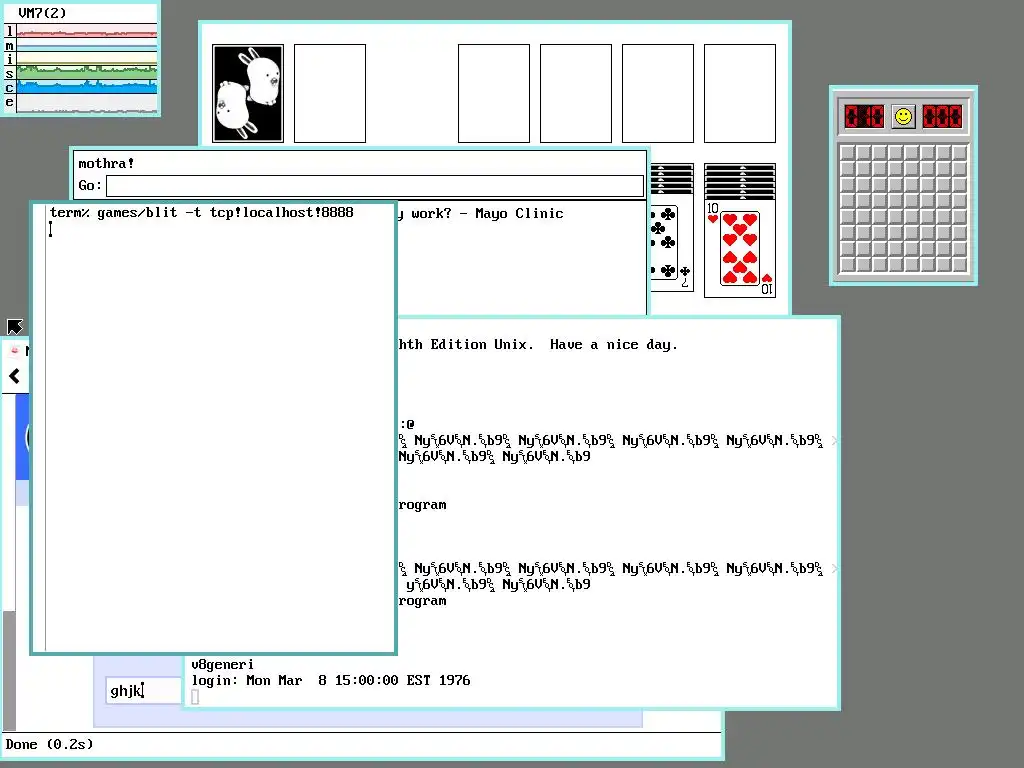The height and width of the screenshot is (768, 1024).
Task: Reveal the top-left corner cell in Minesweeper
Action: pyautogui.click(x=848, y=153)
